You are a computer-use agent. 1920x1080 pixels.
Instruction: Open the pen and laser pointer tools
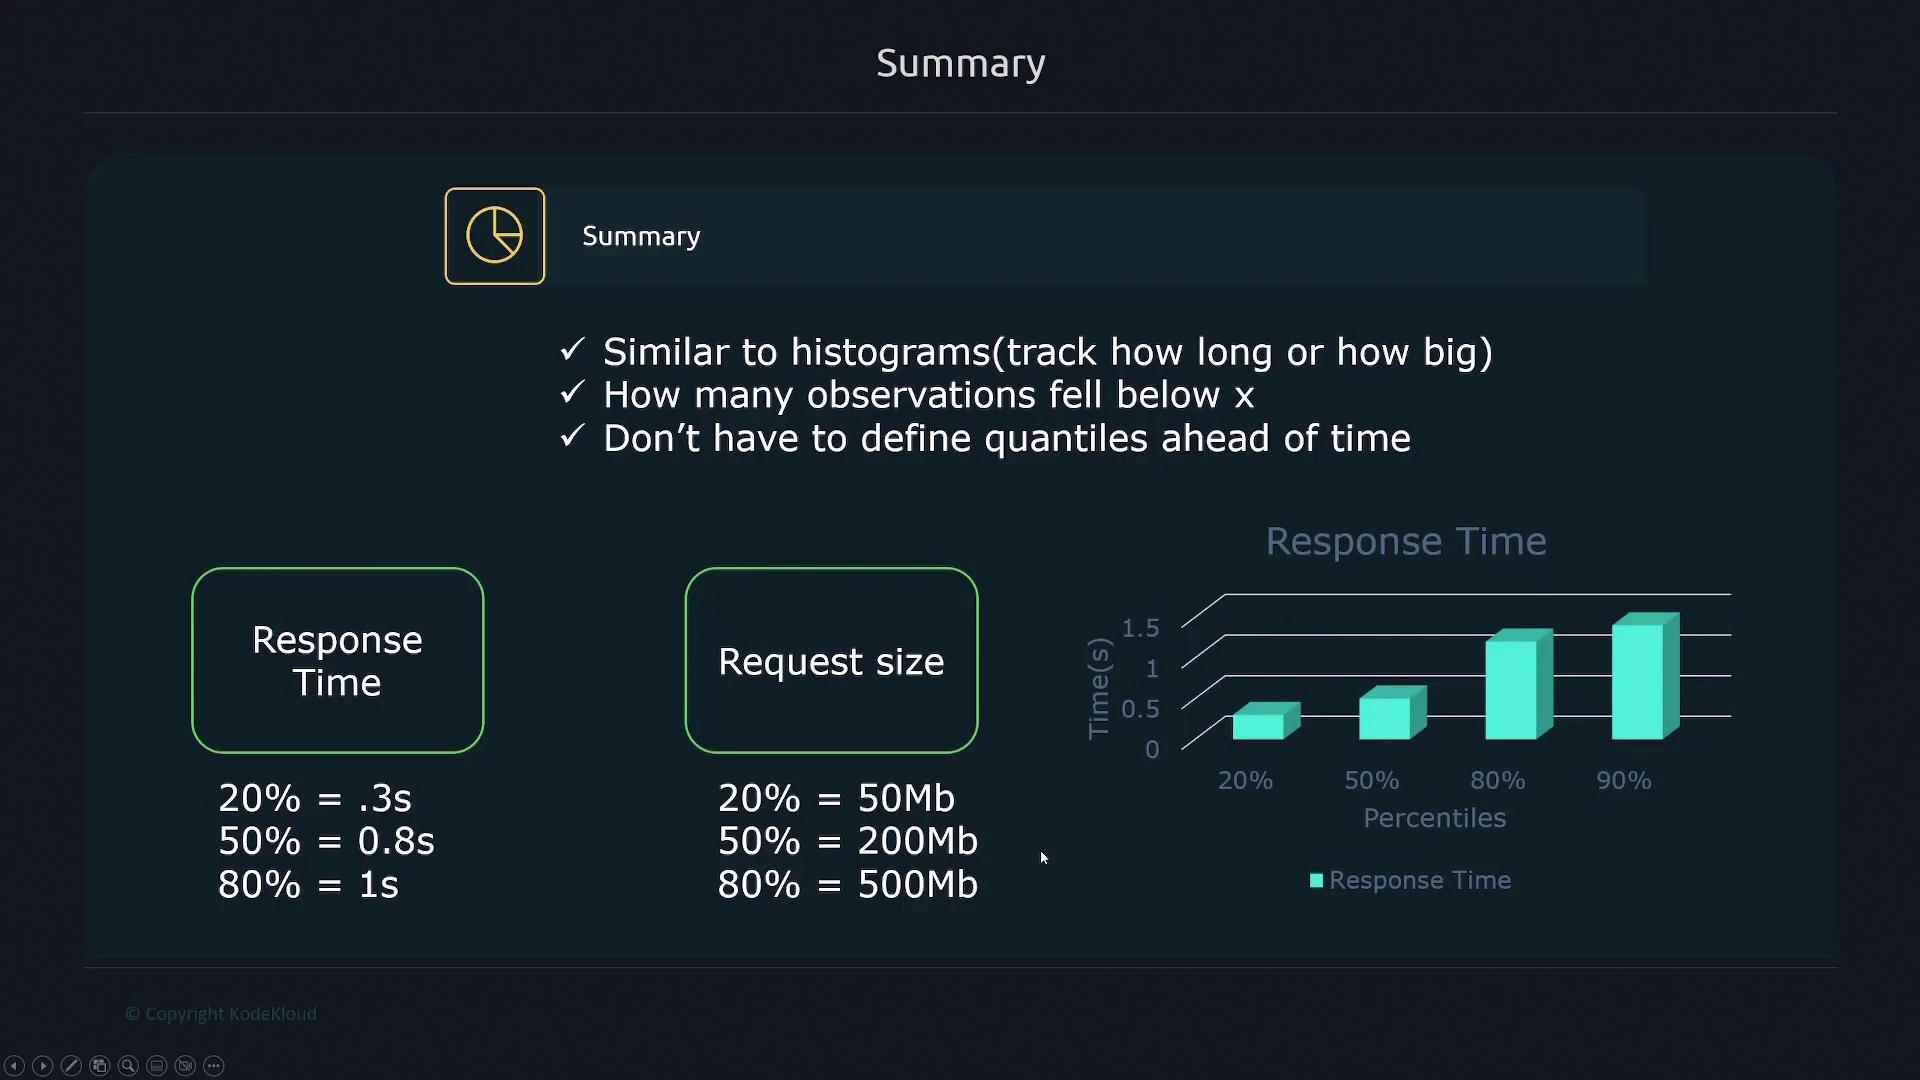[x=71, y=1066]
